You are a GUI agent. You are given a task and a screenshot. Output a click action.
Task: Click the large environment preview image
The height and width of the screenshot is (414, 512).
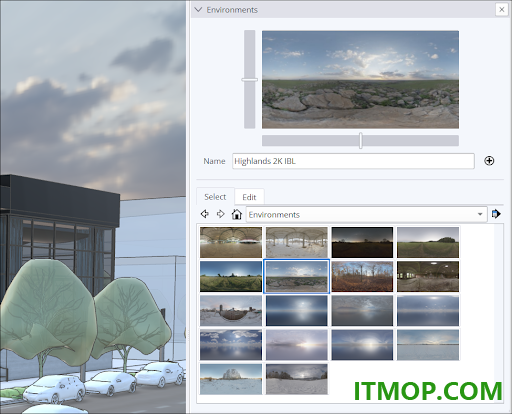pos(360,80)
